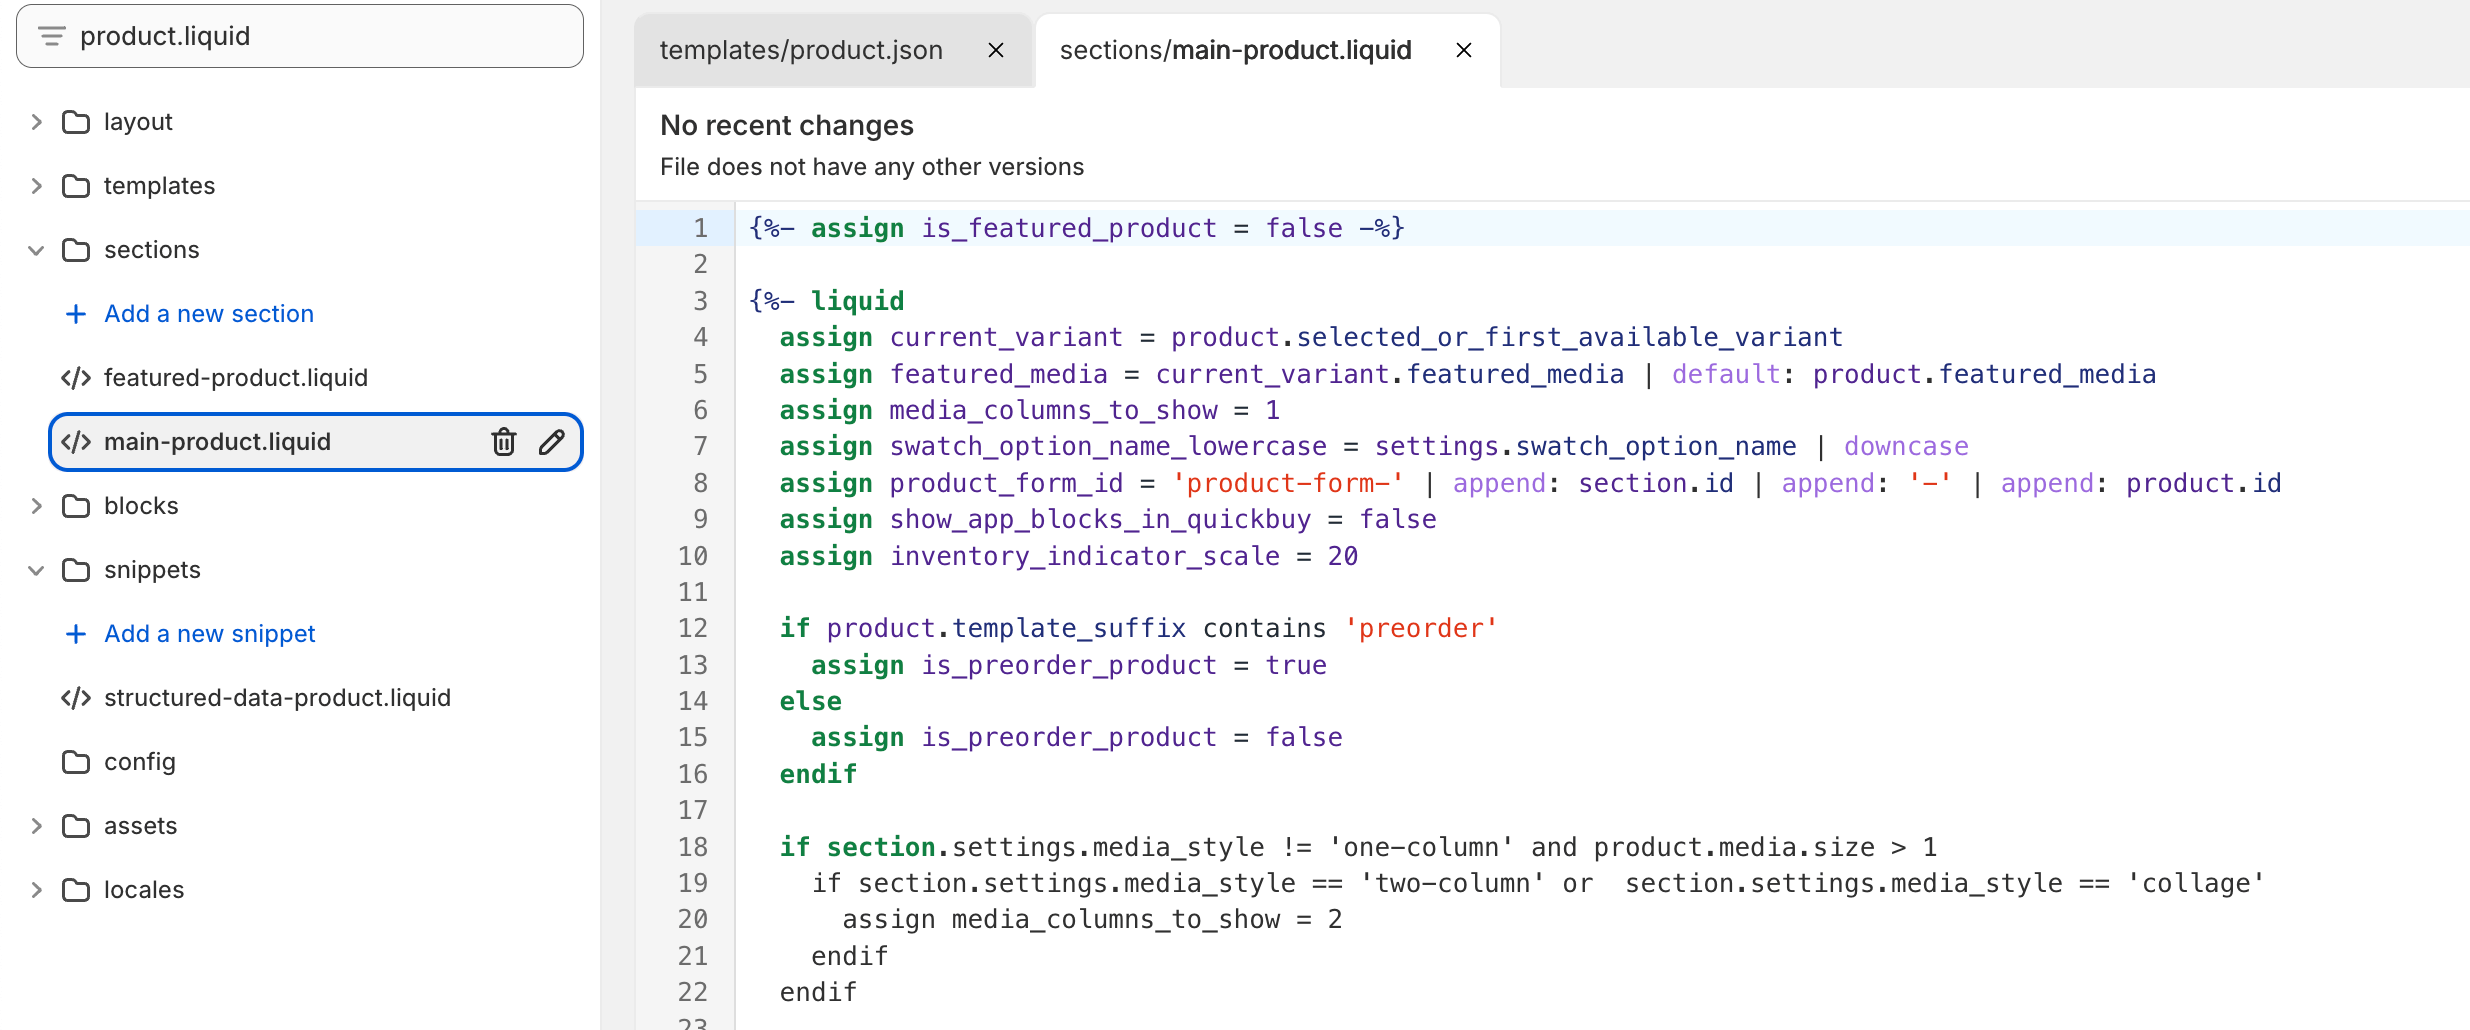Rename main-product.liquid using the pencil icon

click(x=552, y=441)
